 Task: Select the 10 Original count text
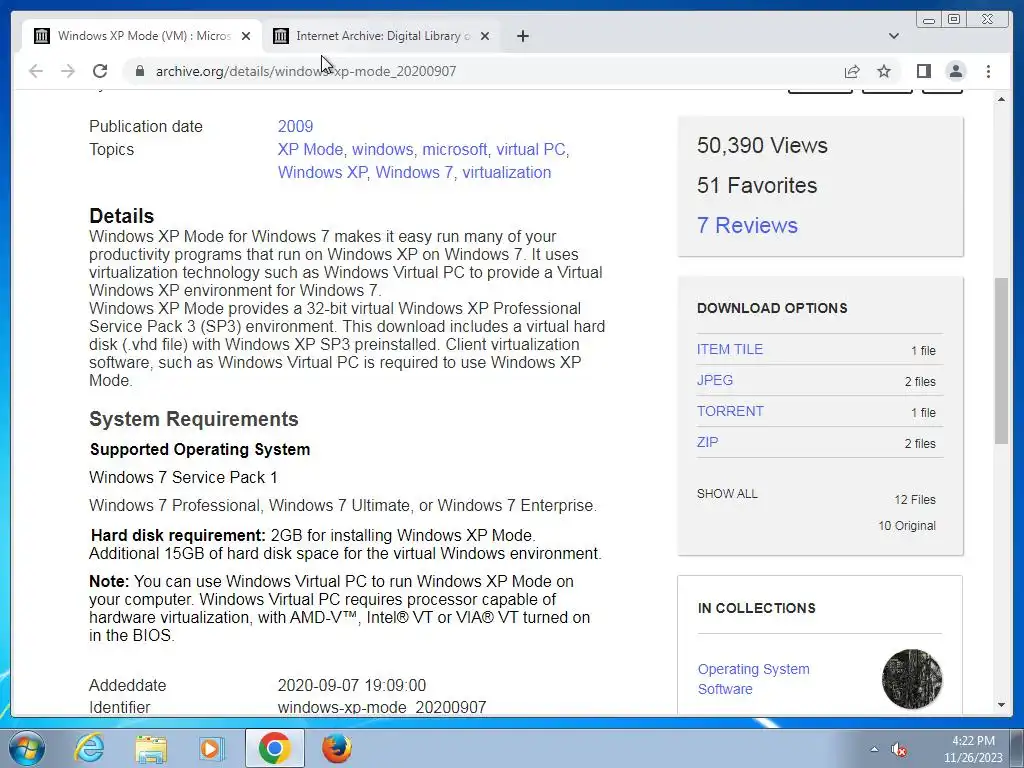pyautogui.click(x=907, y=526)
